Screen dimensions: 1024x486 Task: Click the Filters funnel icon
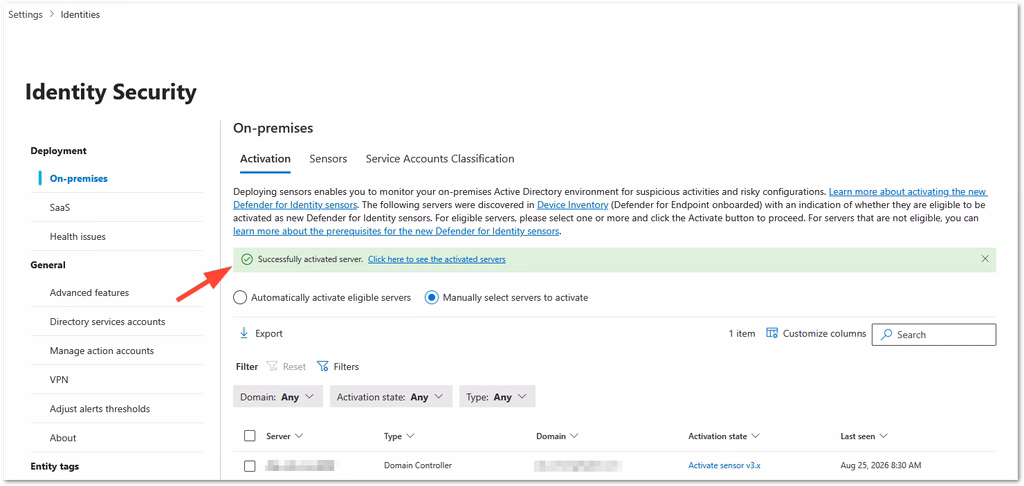click(322, 366)
